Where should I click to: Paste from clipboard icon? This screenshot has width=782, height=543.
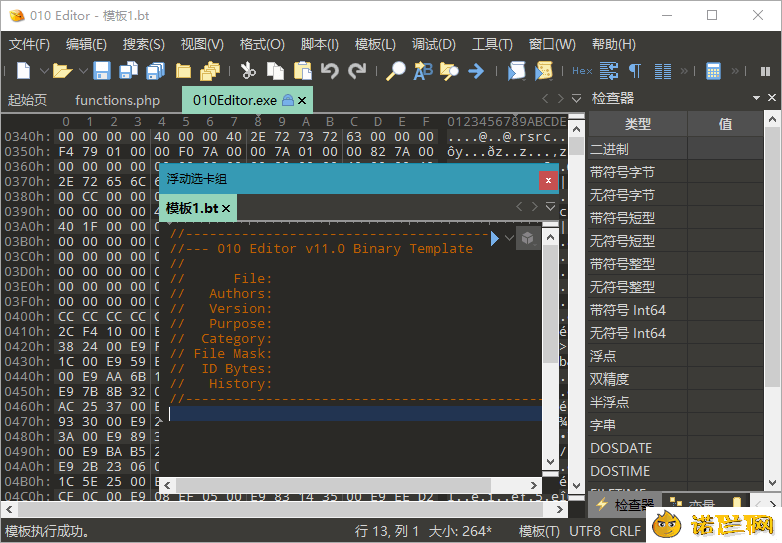pos(302,71)
